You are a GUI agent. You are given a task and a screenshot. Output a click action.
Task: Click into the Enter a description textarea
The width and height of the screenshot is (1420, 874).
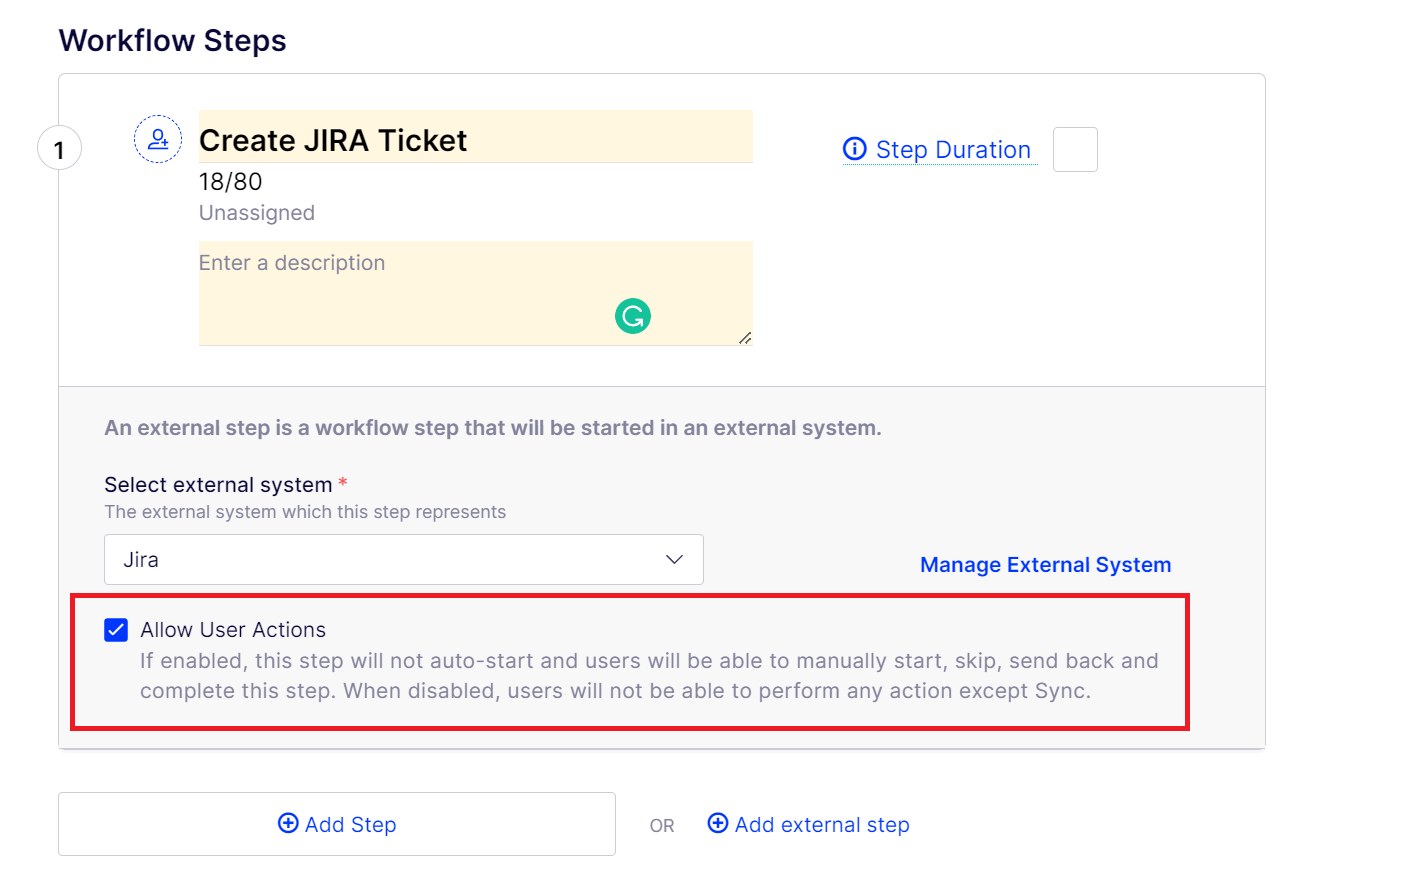pyautogui.click(x=476, y=293)
